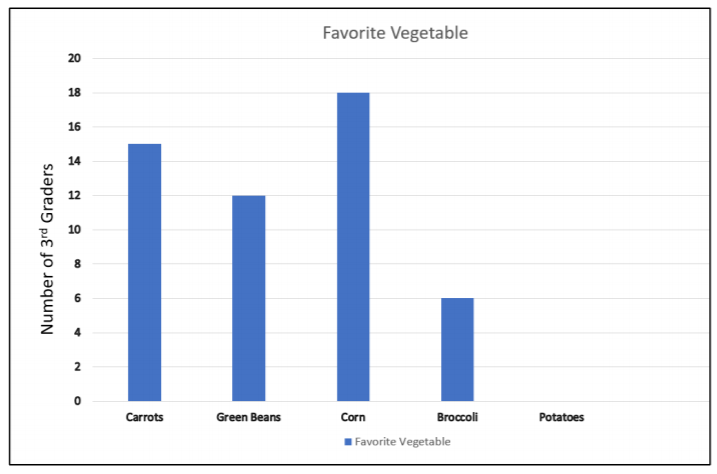Click the "Favorite Vegetable" chart title

tap(395, 33)
